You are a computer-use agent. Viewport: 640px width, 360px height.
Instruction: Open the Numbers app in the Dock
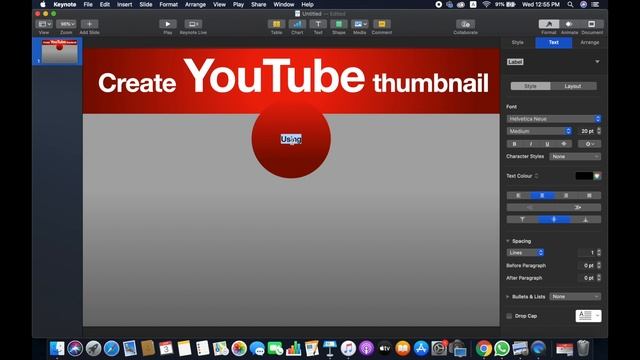293,349
